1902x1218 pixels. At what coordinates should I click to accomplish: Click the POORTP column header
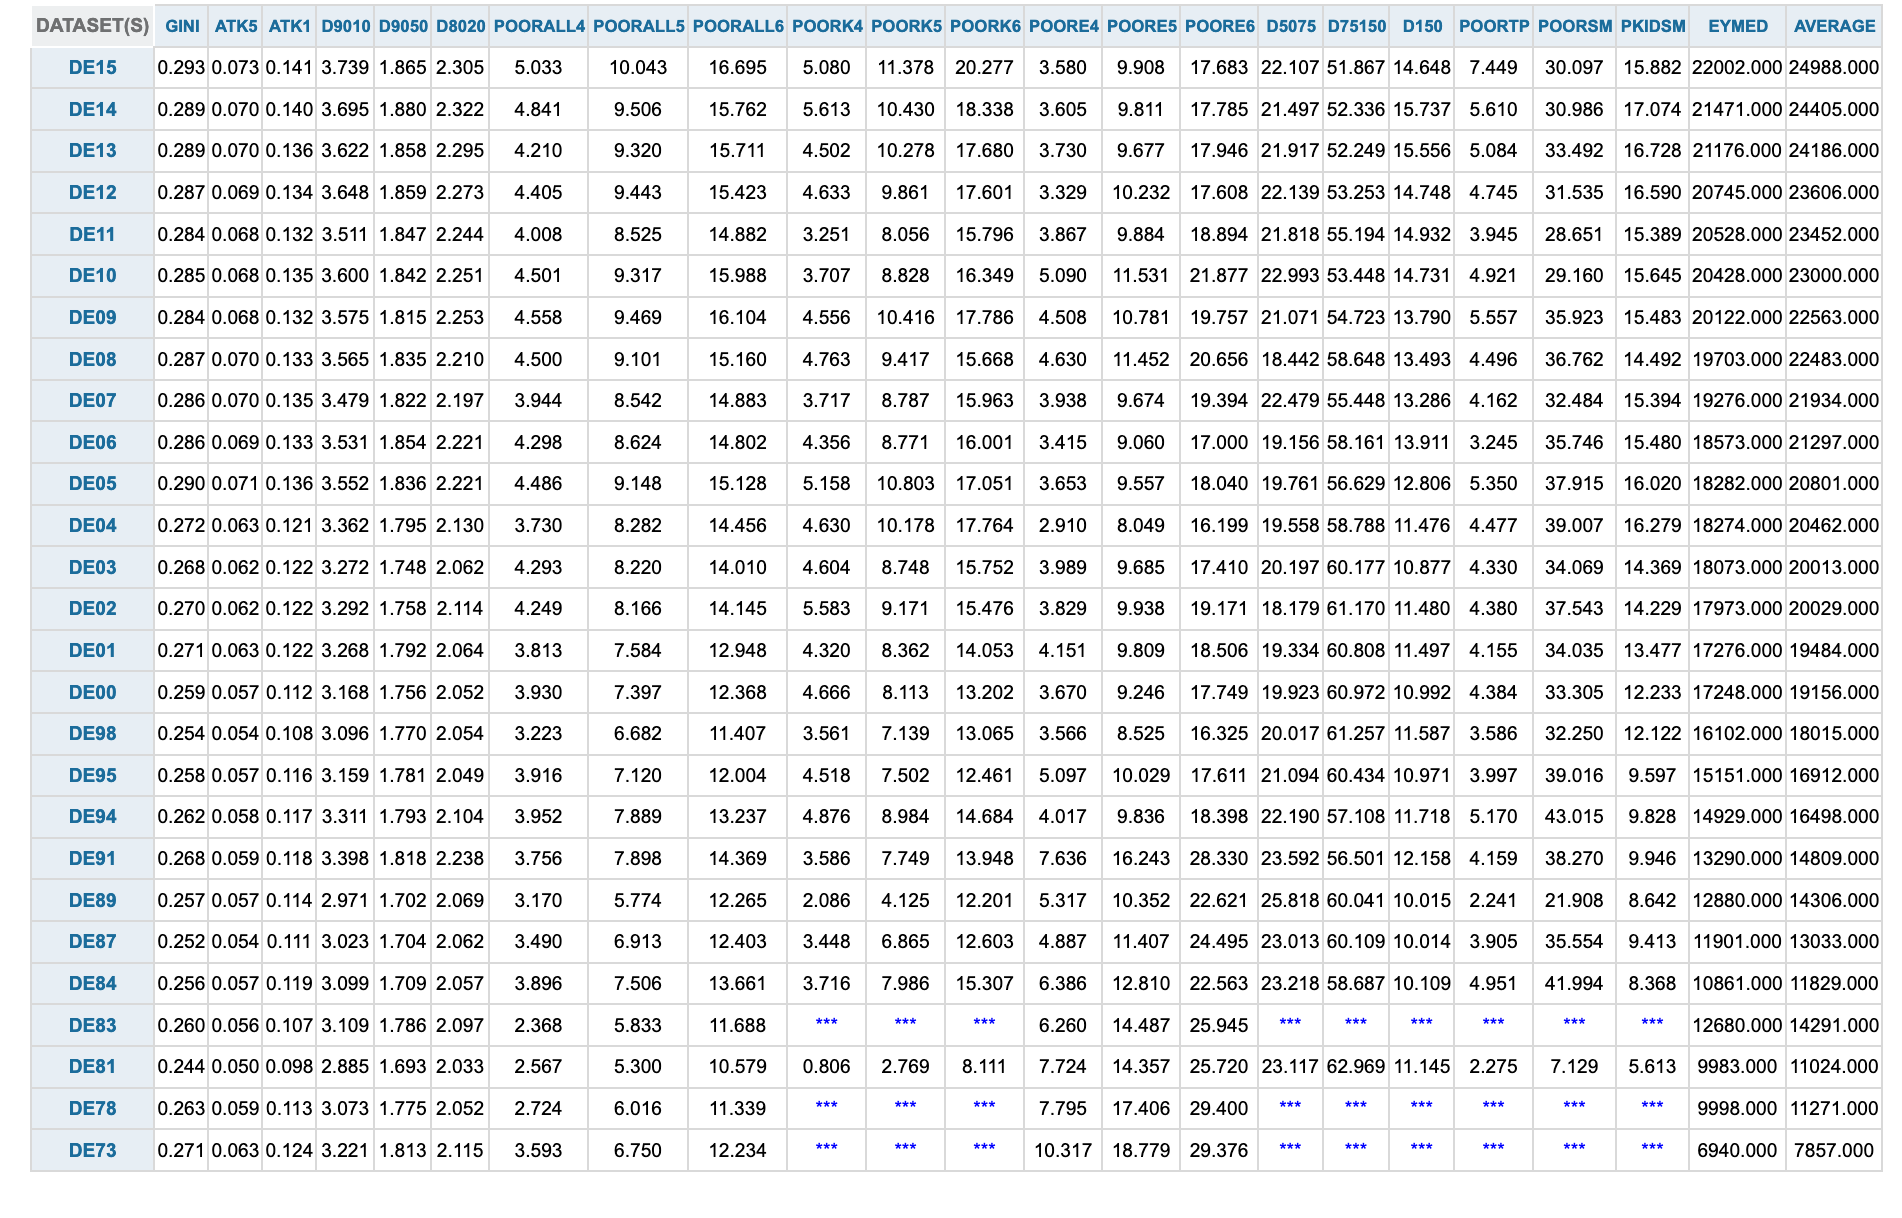pos(1494,26)
